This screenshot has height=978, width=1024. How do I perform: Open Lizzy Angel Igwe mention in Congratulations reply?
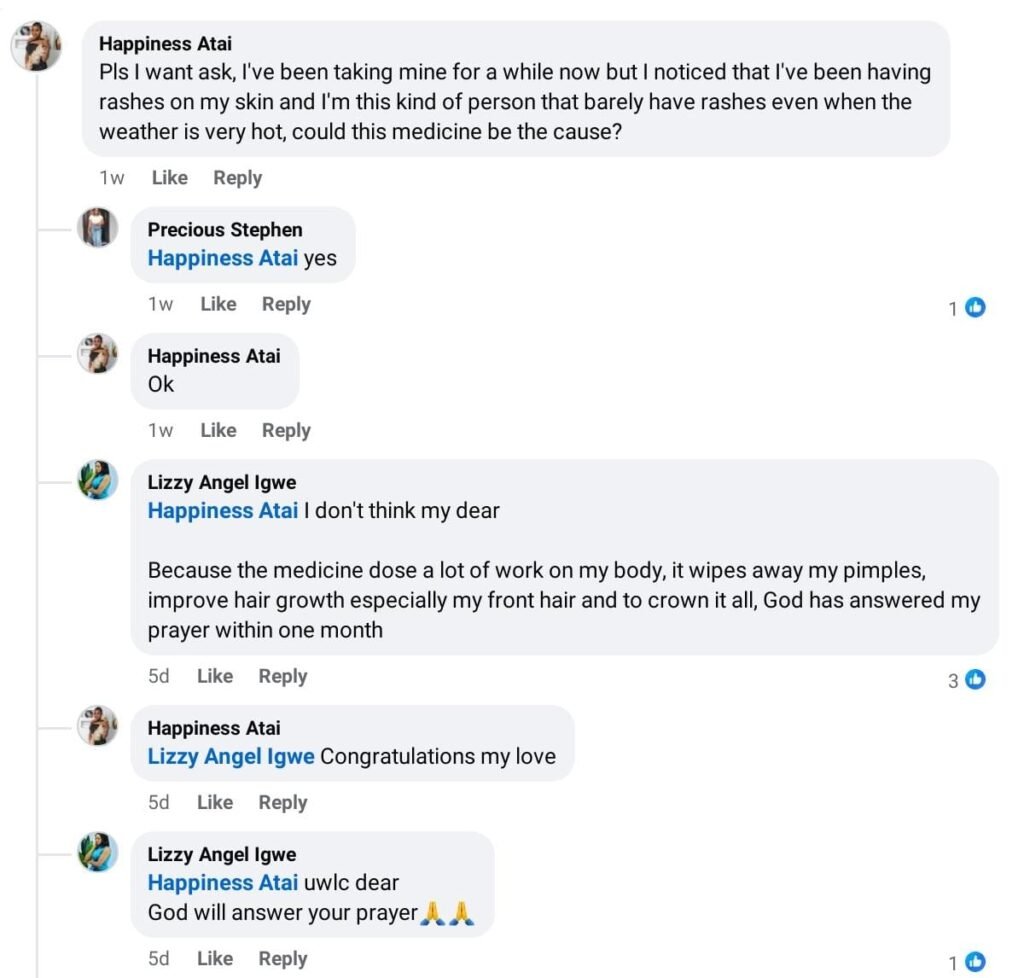231,756
